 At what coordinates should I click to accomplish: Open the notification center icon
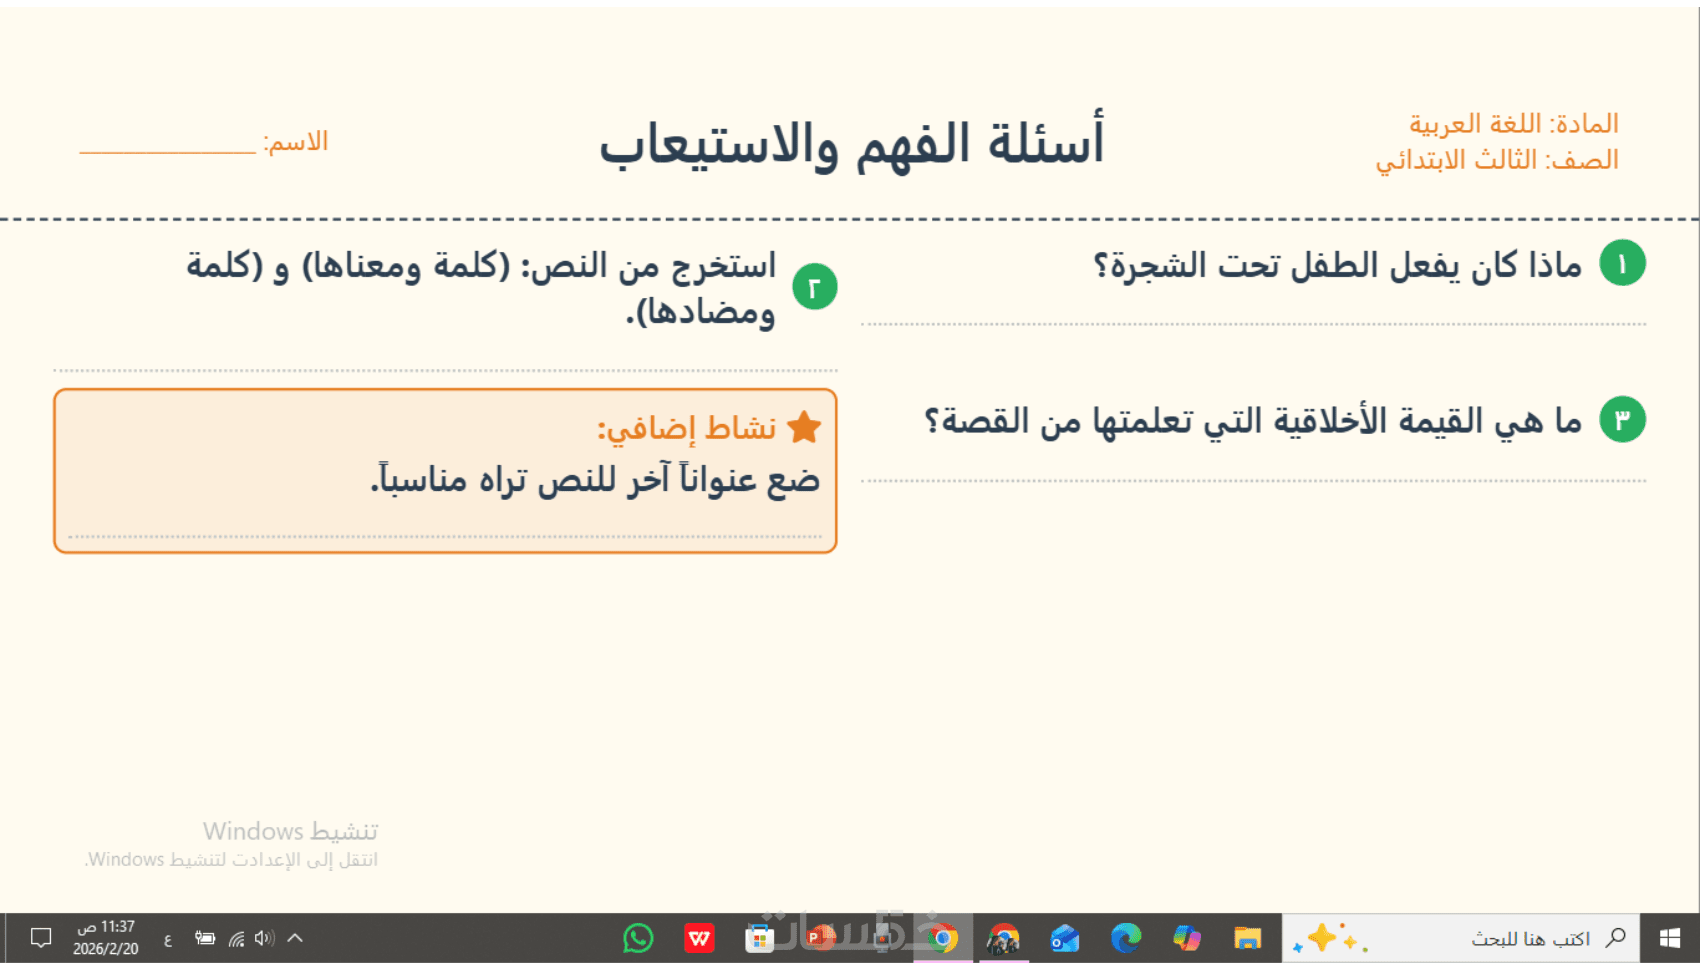click(41, 938)
